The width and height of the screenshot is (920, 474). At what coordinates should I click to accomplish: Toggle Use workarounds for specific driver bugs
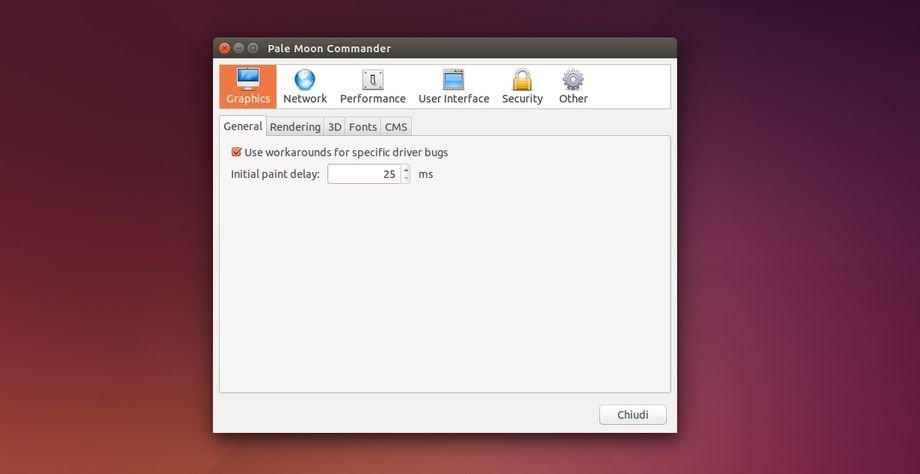point(236,153)
